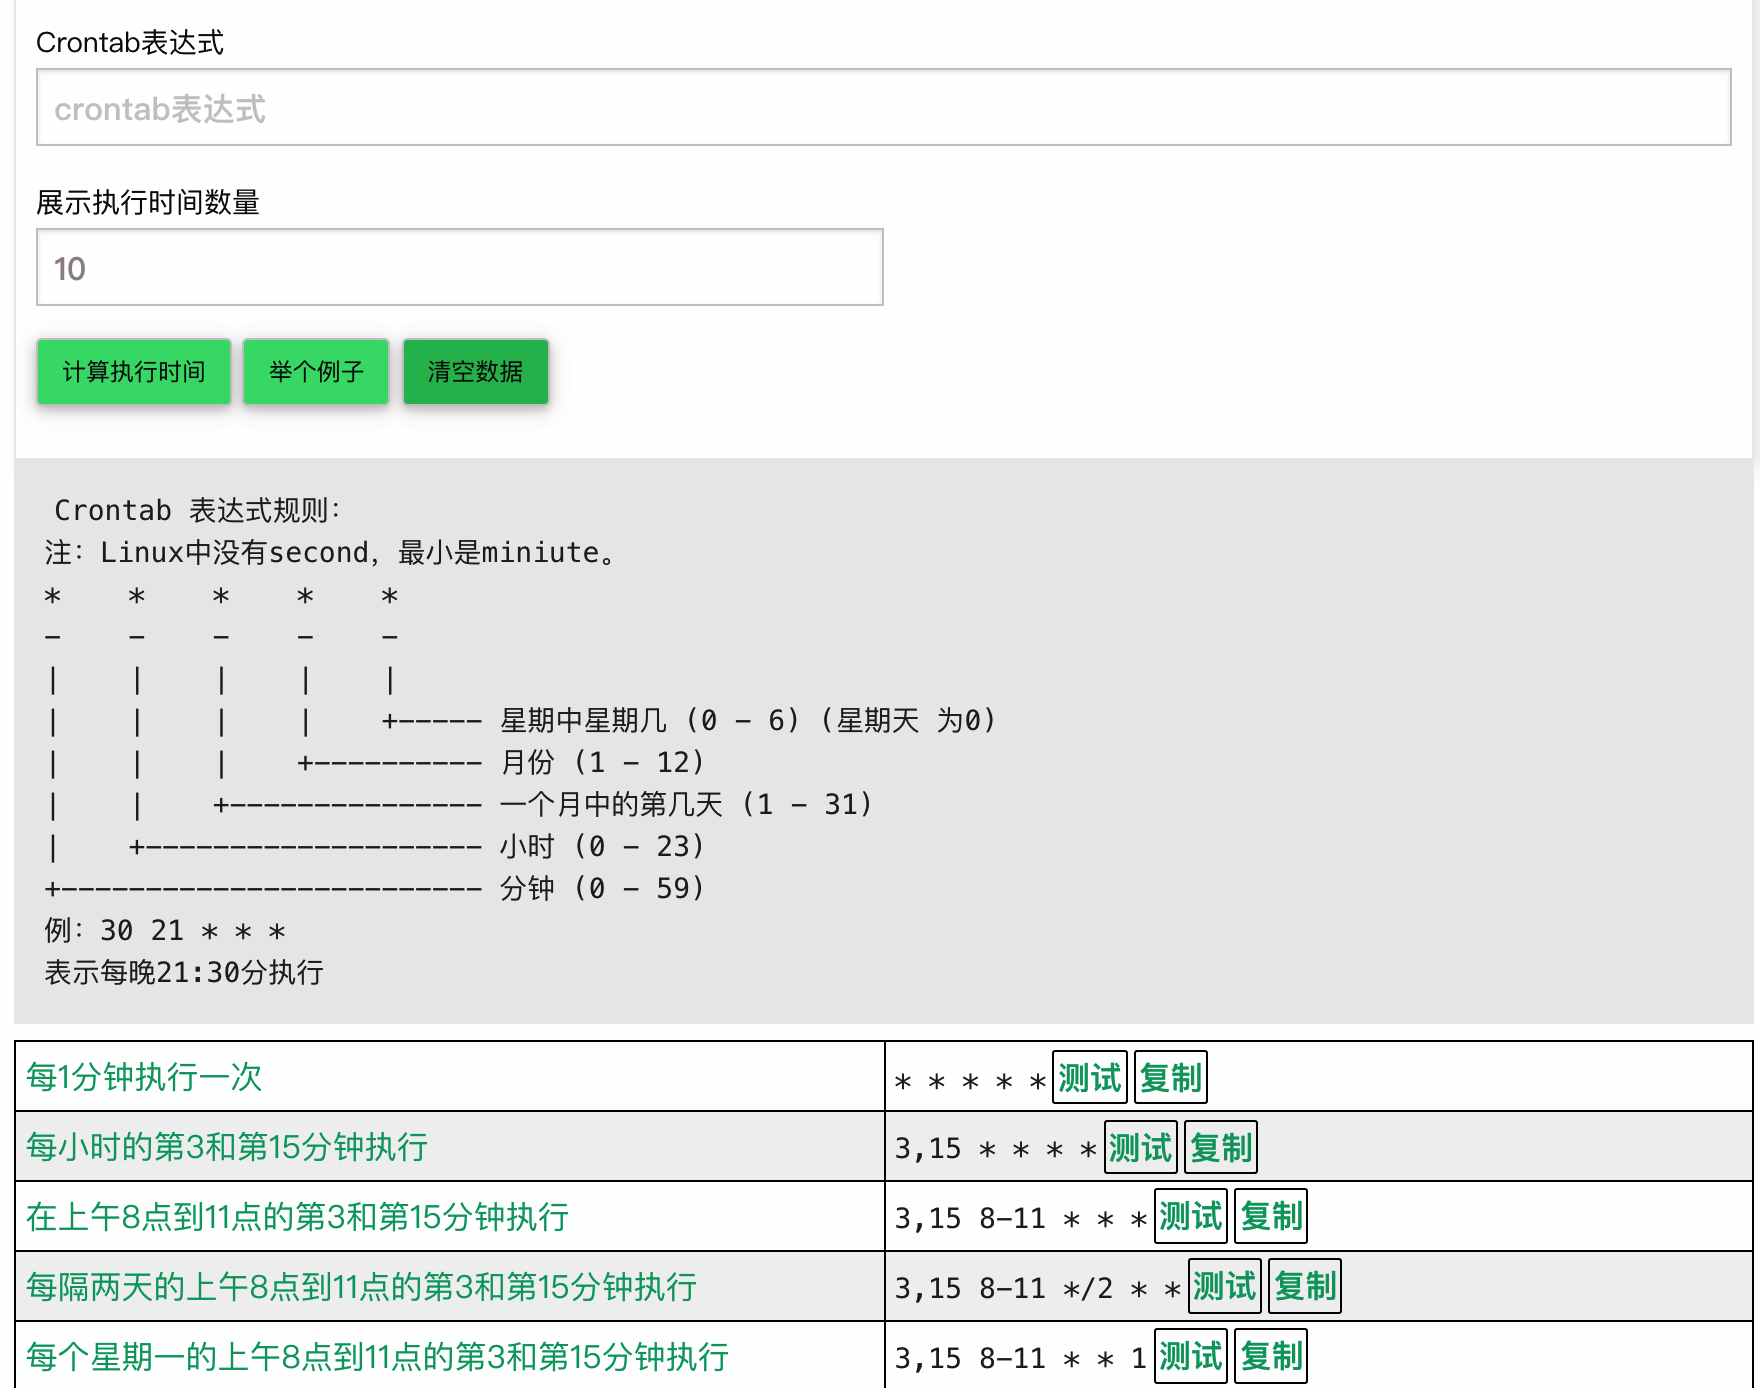1760x1388 pixels.
Task: Click 测试 next to * * * * *
Action: coord(1088,1077)
